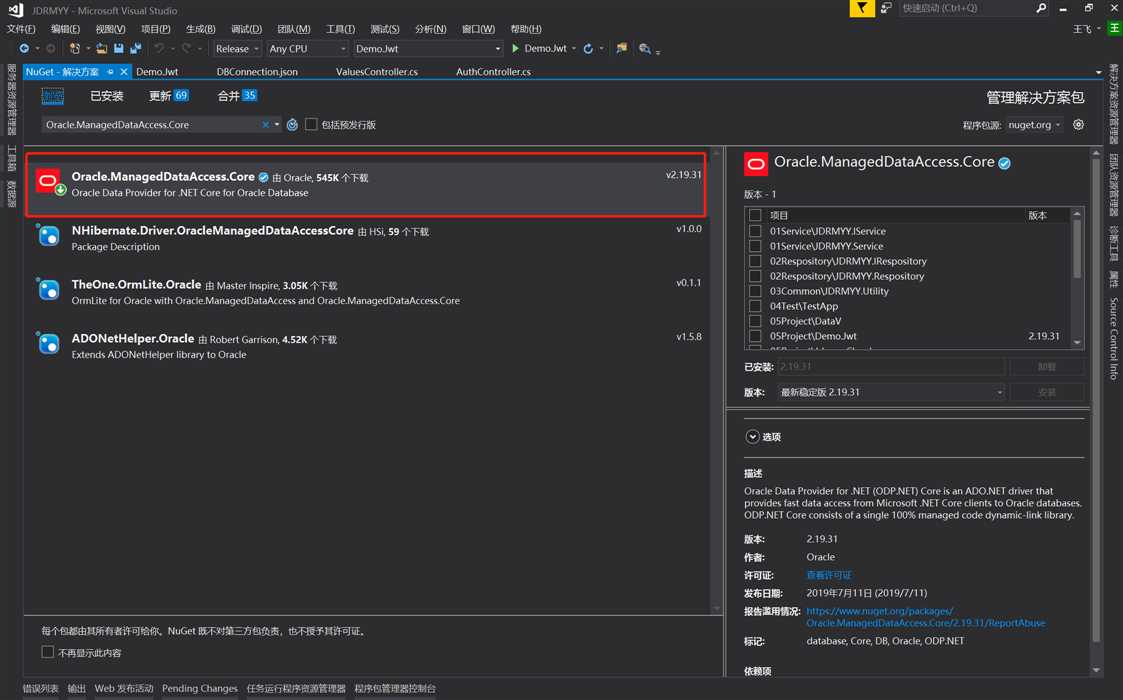Click the NHibernate driver package icon
The height and width of the screenshot is (700, 1123).
[x=49, y=236]
